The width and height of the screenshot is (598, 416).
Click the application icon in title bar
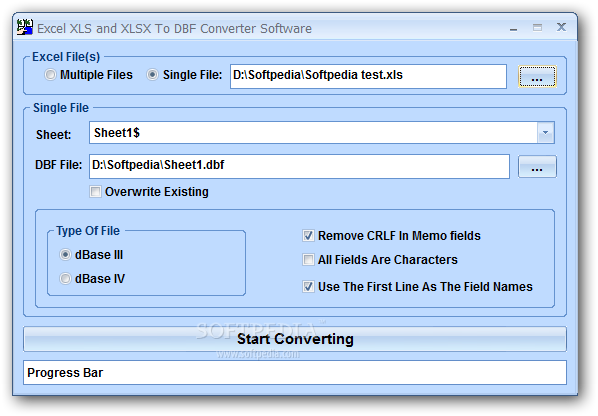click(x=24, y=27)
